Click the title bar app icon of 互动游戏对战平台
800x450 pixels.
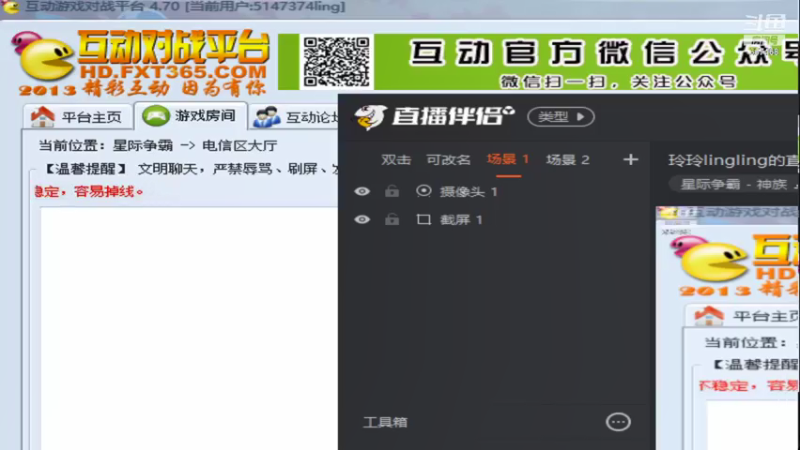[11, 7]
